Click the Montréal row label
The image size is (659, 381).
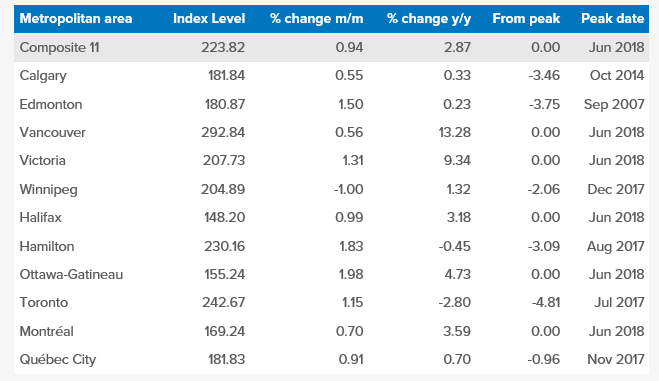(x=46, y=331)
